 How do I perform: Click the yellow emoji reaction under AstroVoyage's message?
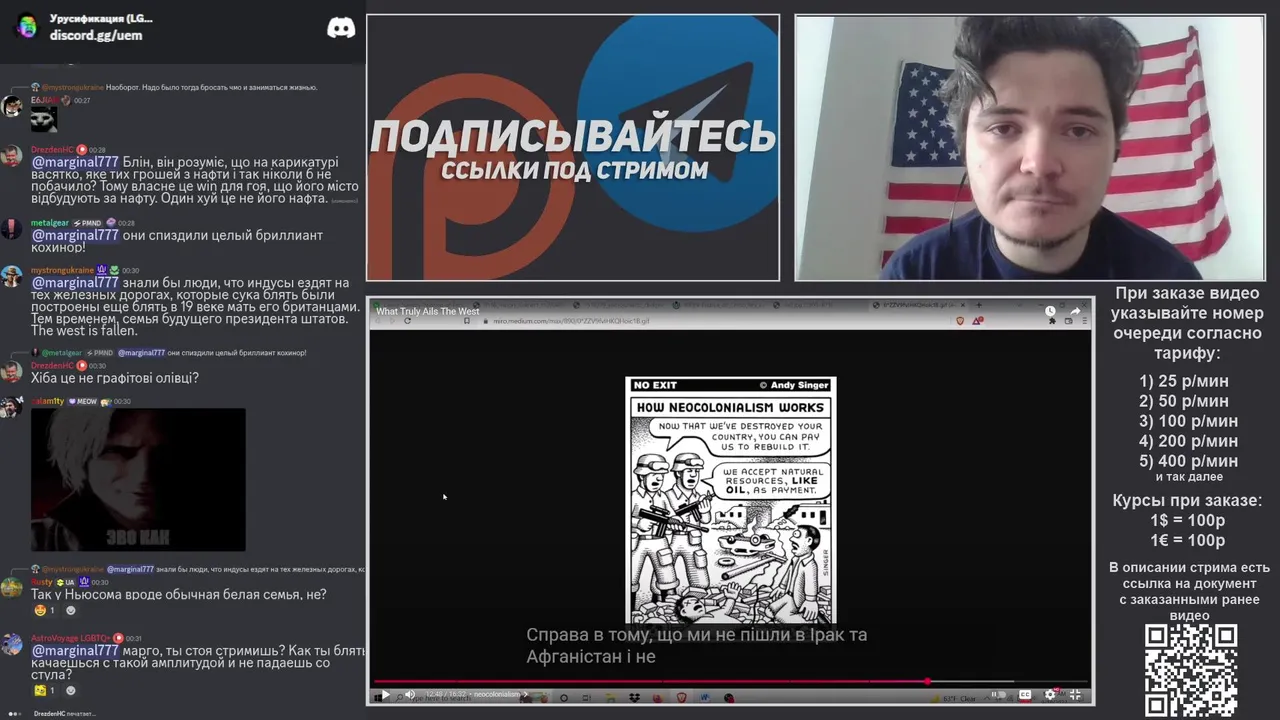click(45, 690)
